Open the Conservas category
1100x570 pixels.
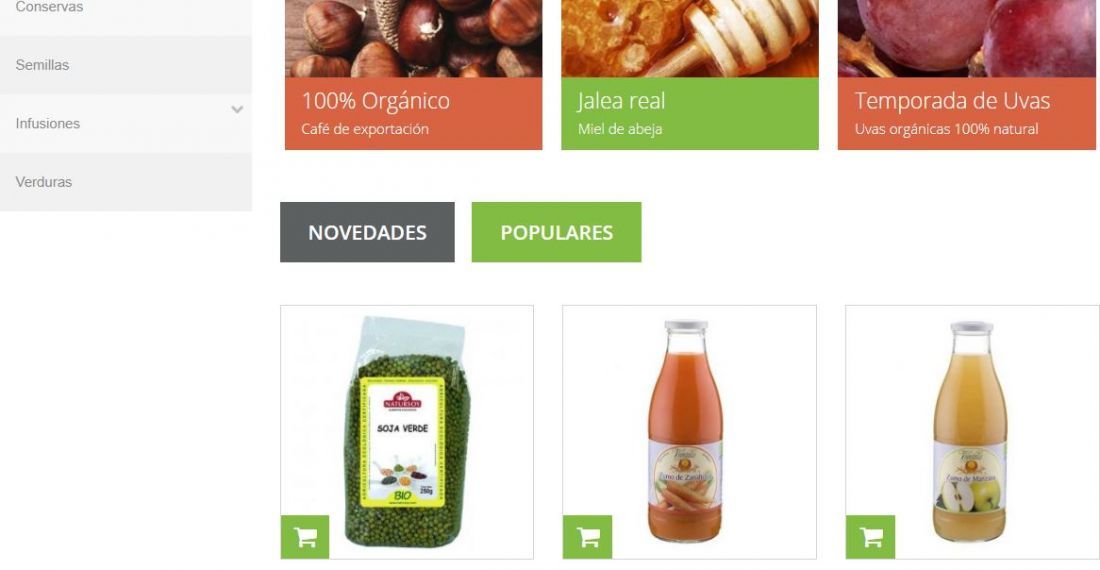pyautogui.click(x=49, y=7)
